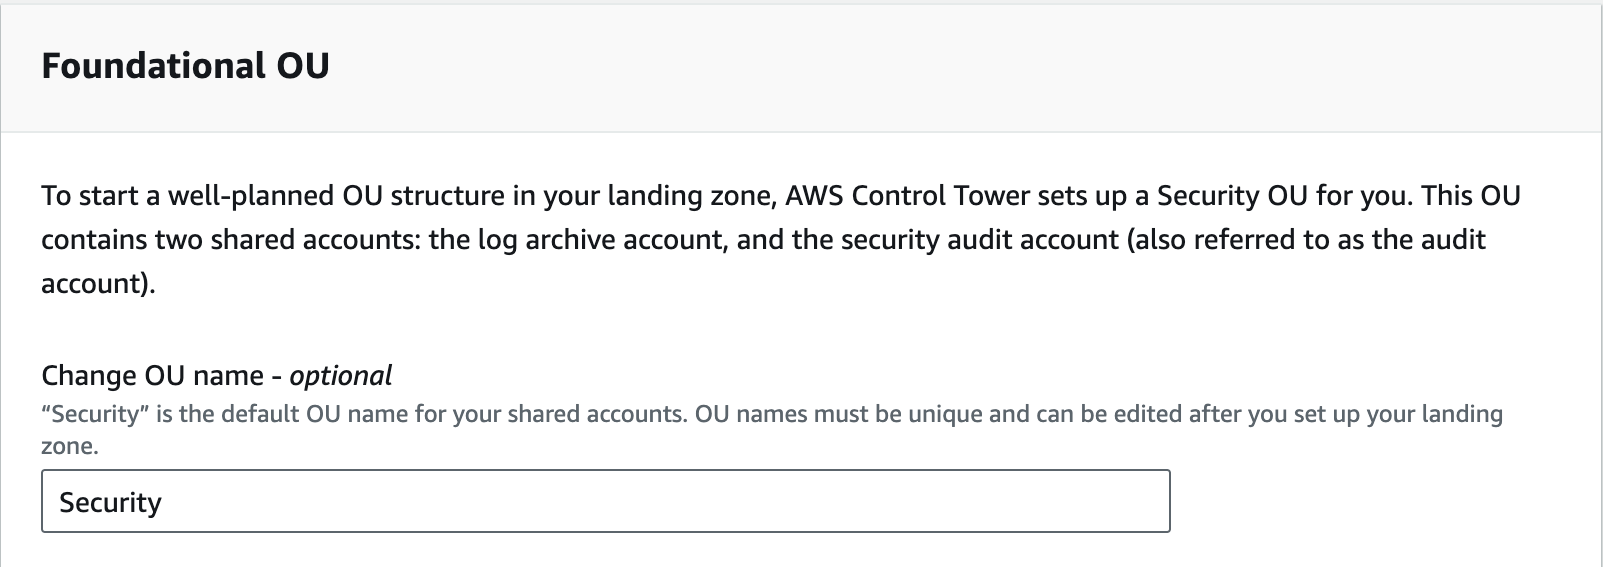The image size is (1603, 567).
Task: Click the "Security" text inside the input
Action: click(x=110, y=502)
